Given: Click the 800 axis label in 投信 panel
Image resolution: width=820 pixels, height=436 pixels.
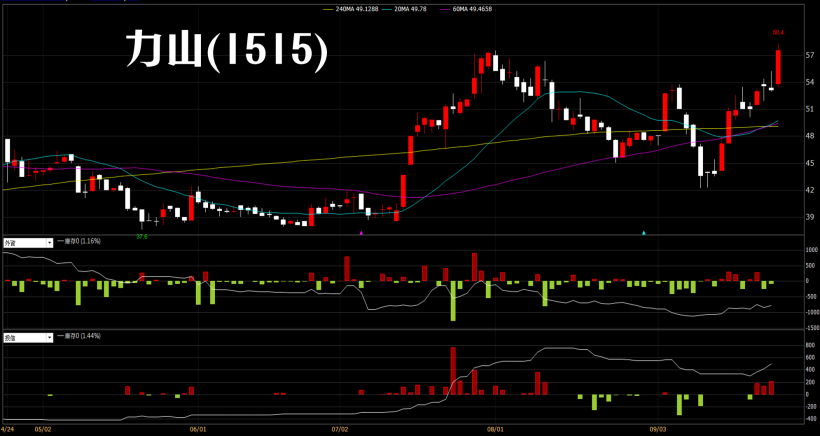Looking at the screenshot, I should [810, 346].
